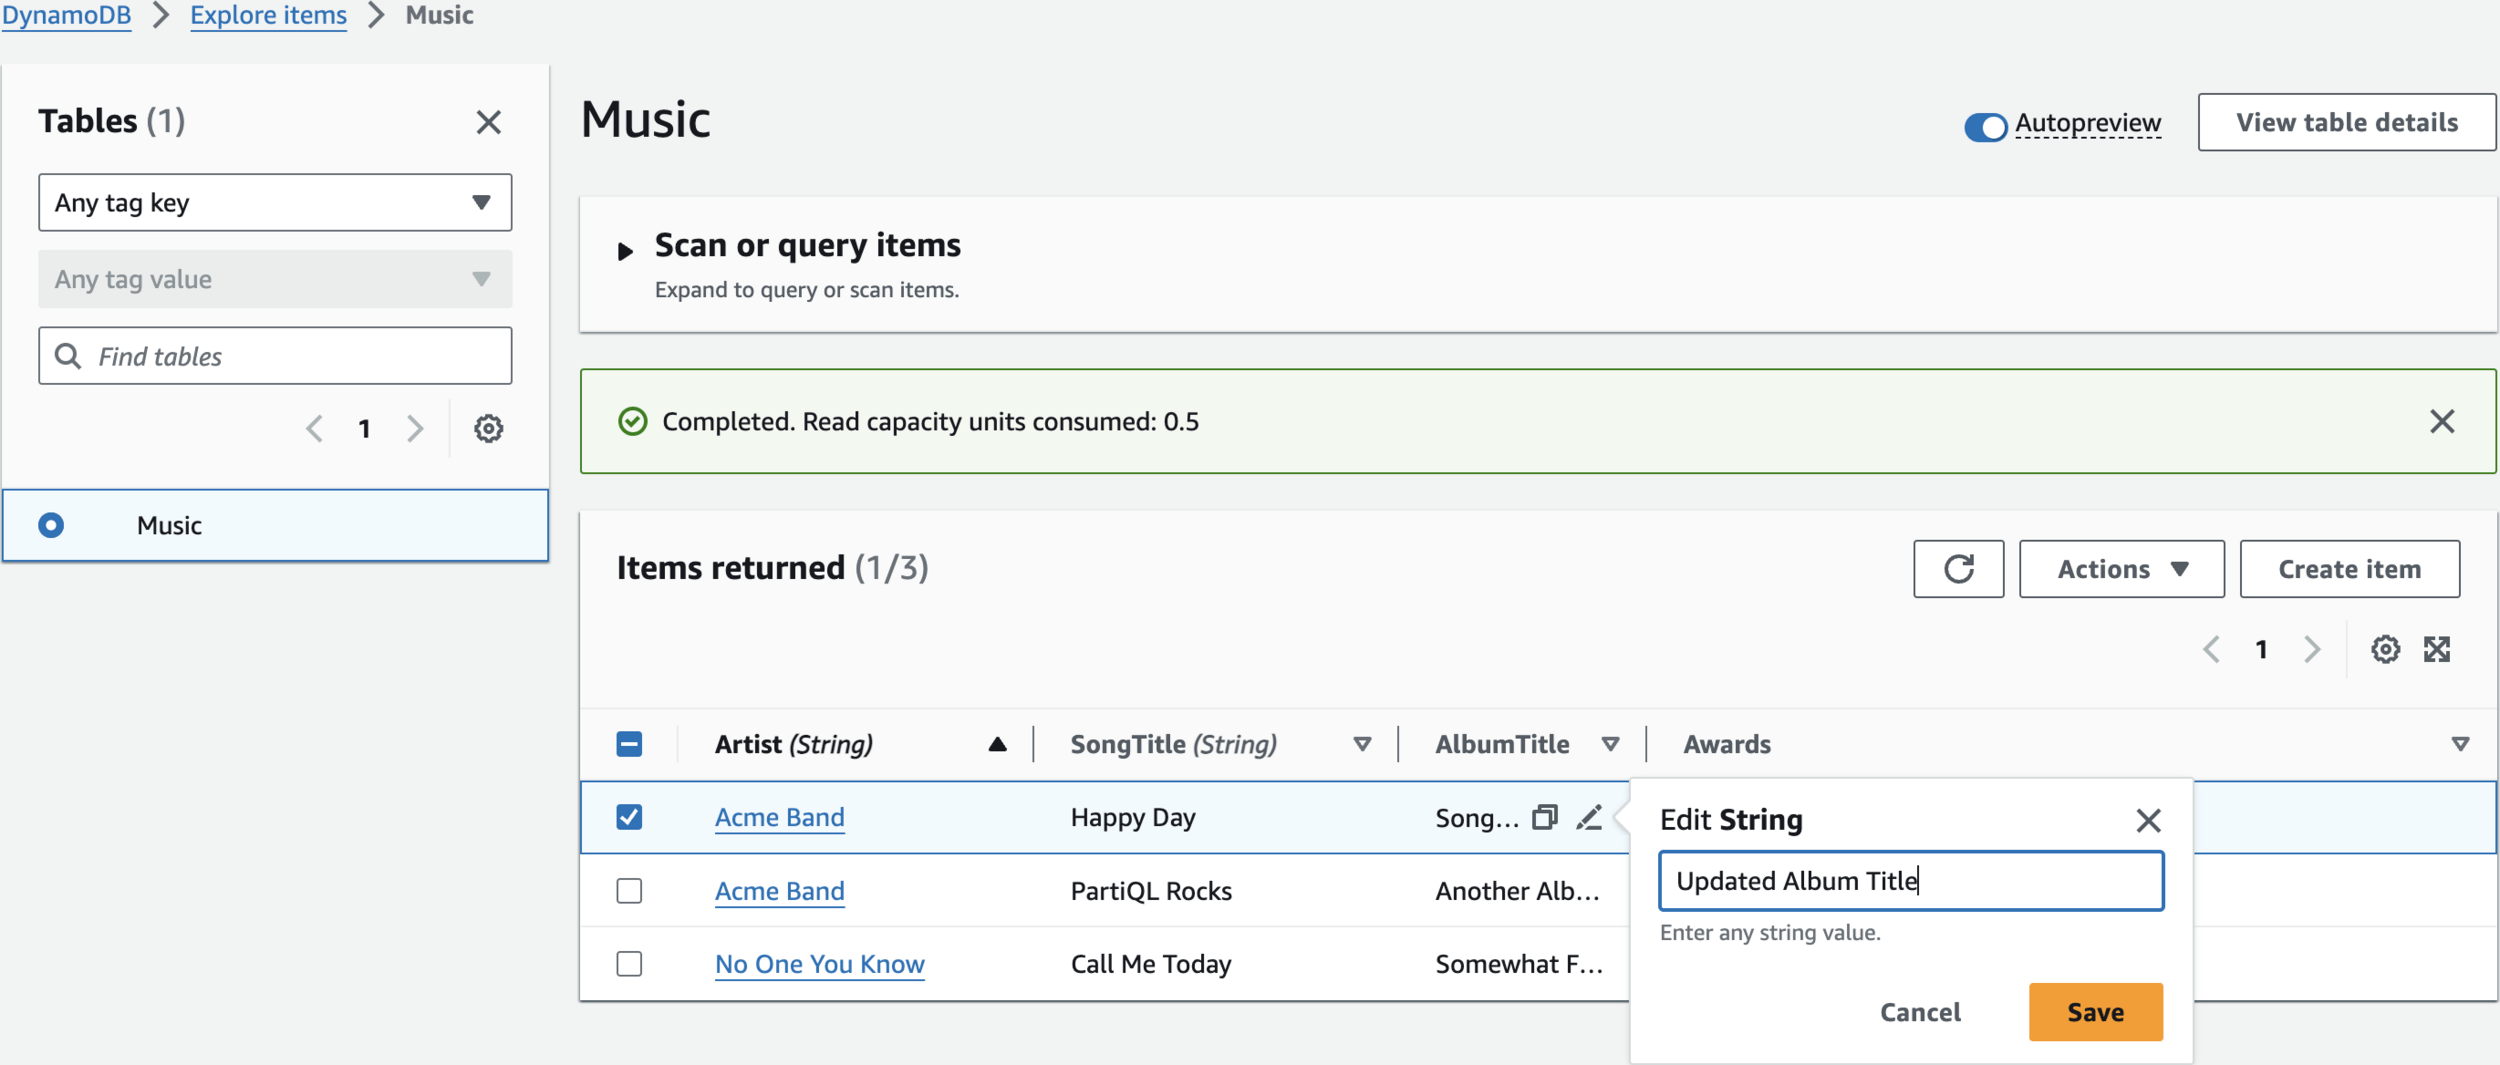
Task: Click the refresh items icon button
Action: click(x=1958, y=569)
